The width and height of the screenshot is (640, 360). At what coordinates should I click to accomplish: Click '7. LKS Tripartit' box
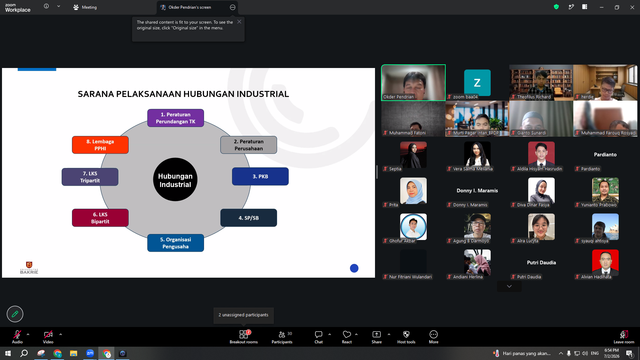[x=90, y=177]
